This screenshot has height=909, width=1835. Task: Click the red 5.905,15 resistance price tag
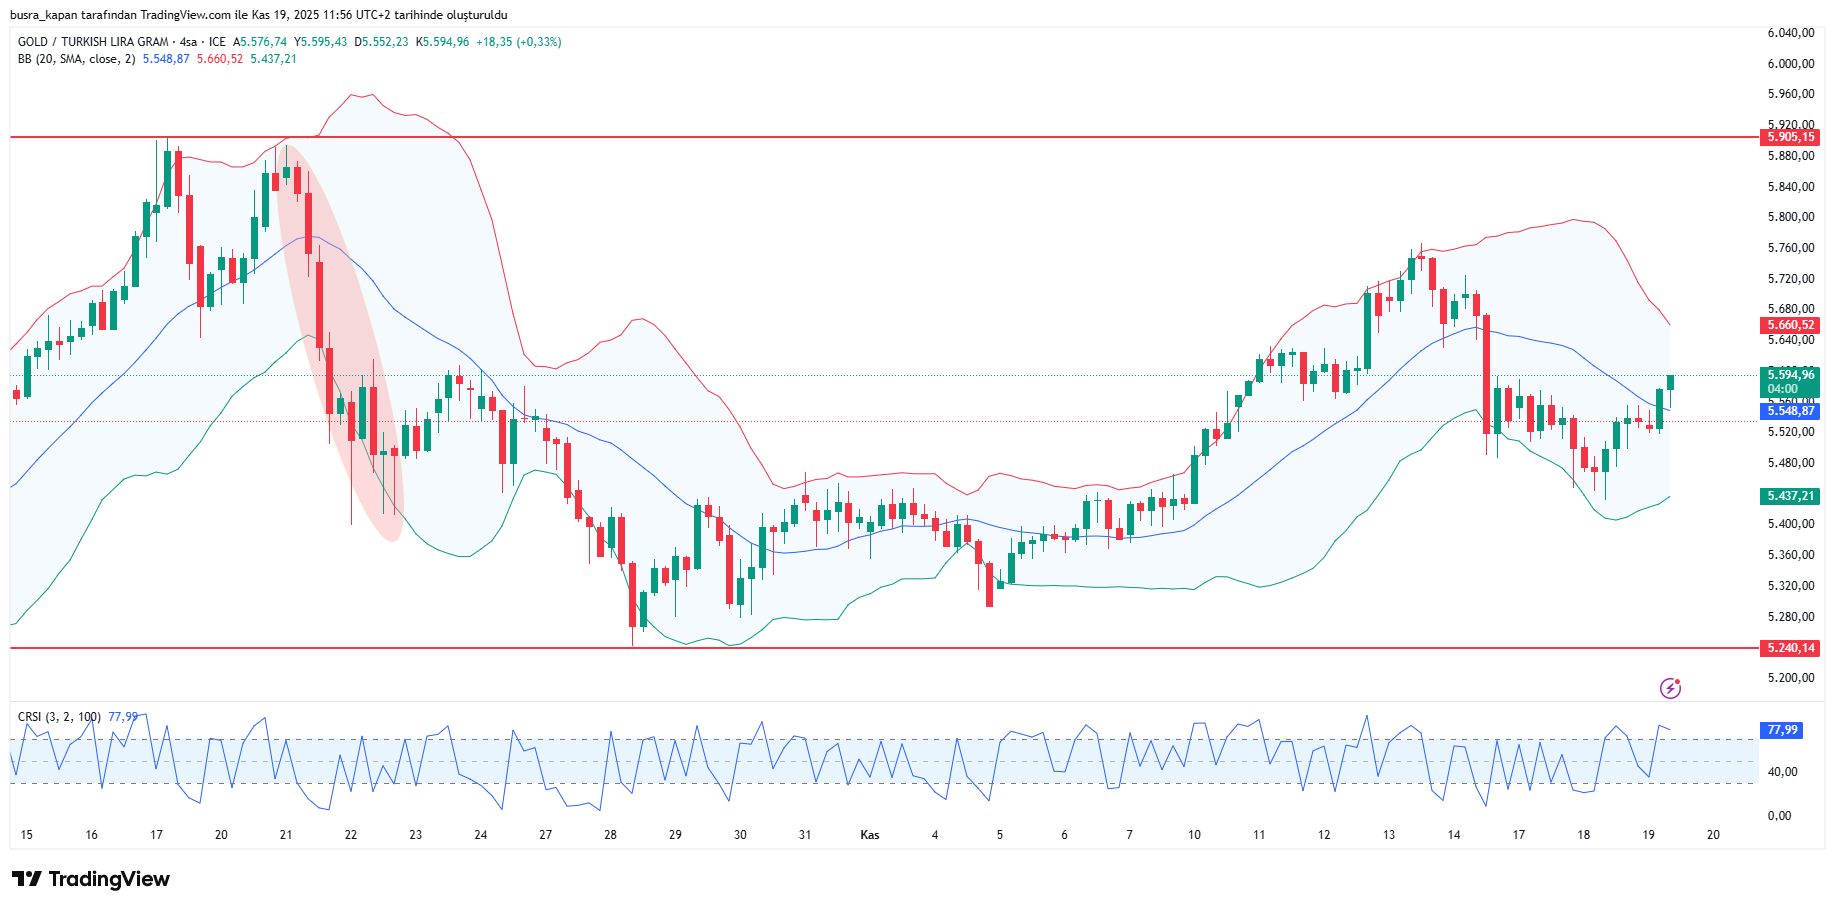click(1789, 137)
